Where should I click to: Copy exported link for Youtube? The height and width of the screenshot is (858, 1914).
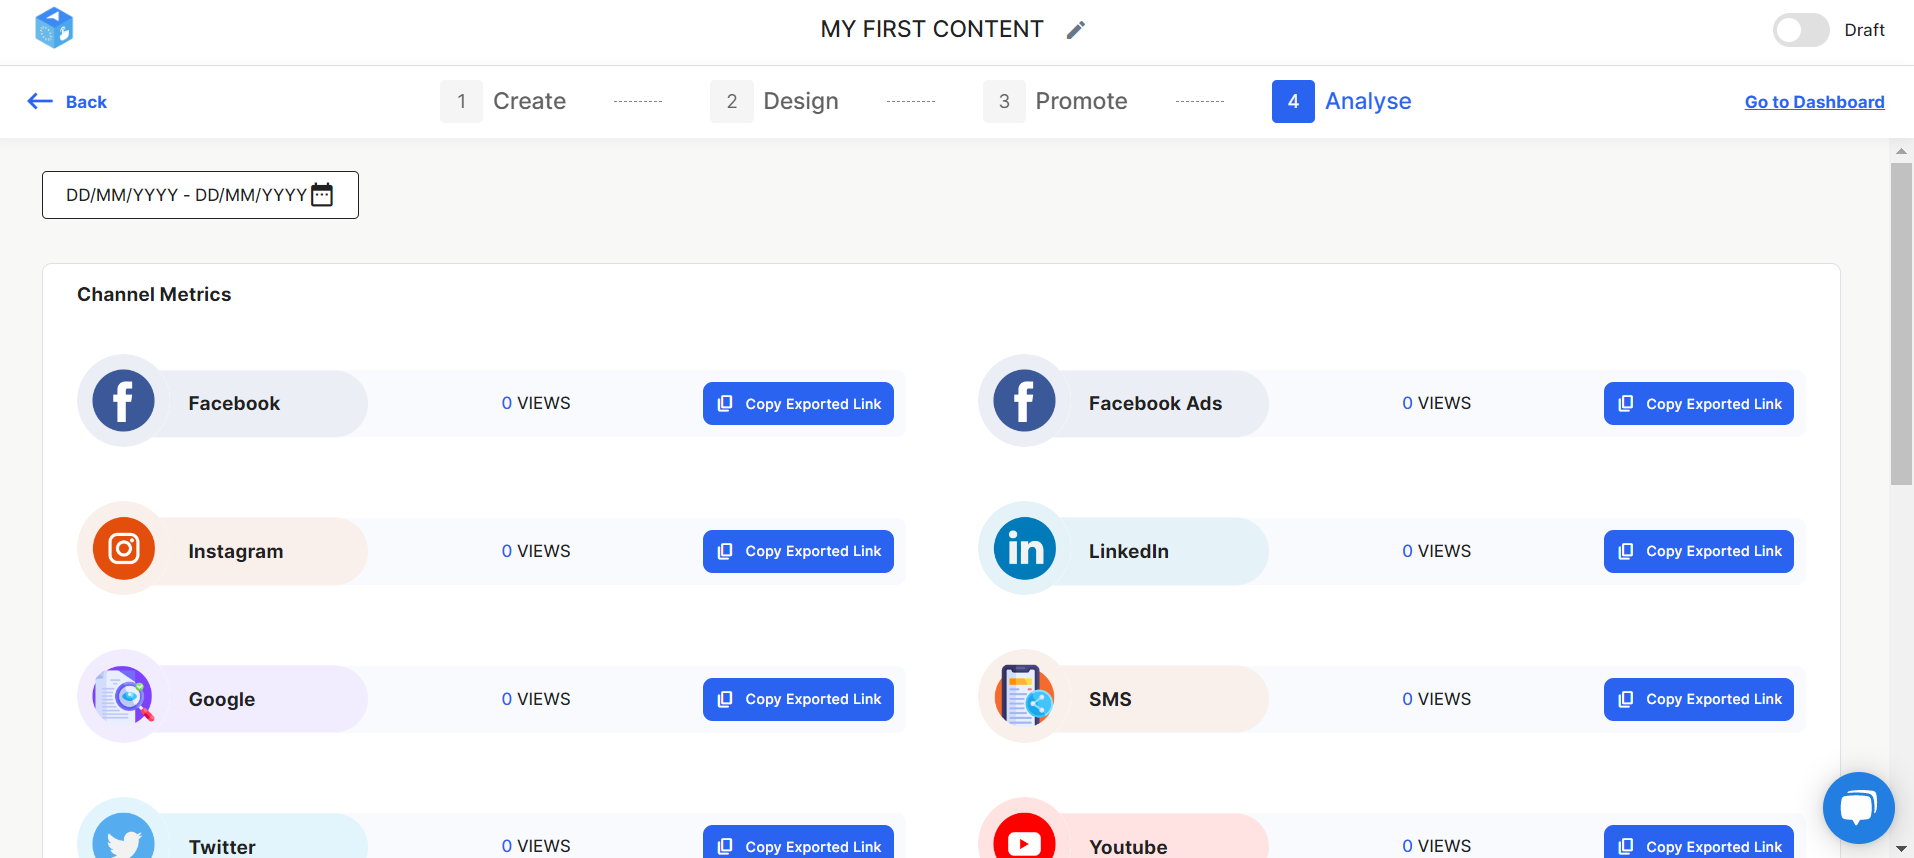click(x=1699, y=842)
